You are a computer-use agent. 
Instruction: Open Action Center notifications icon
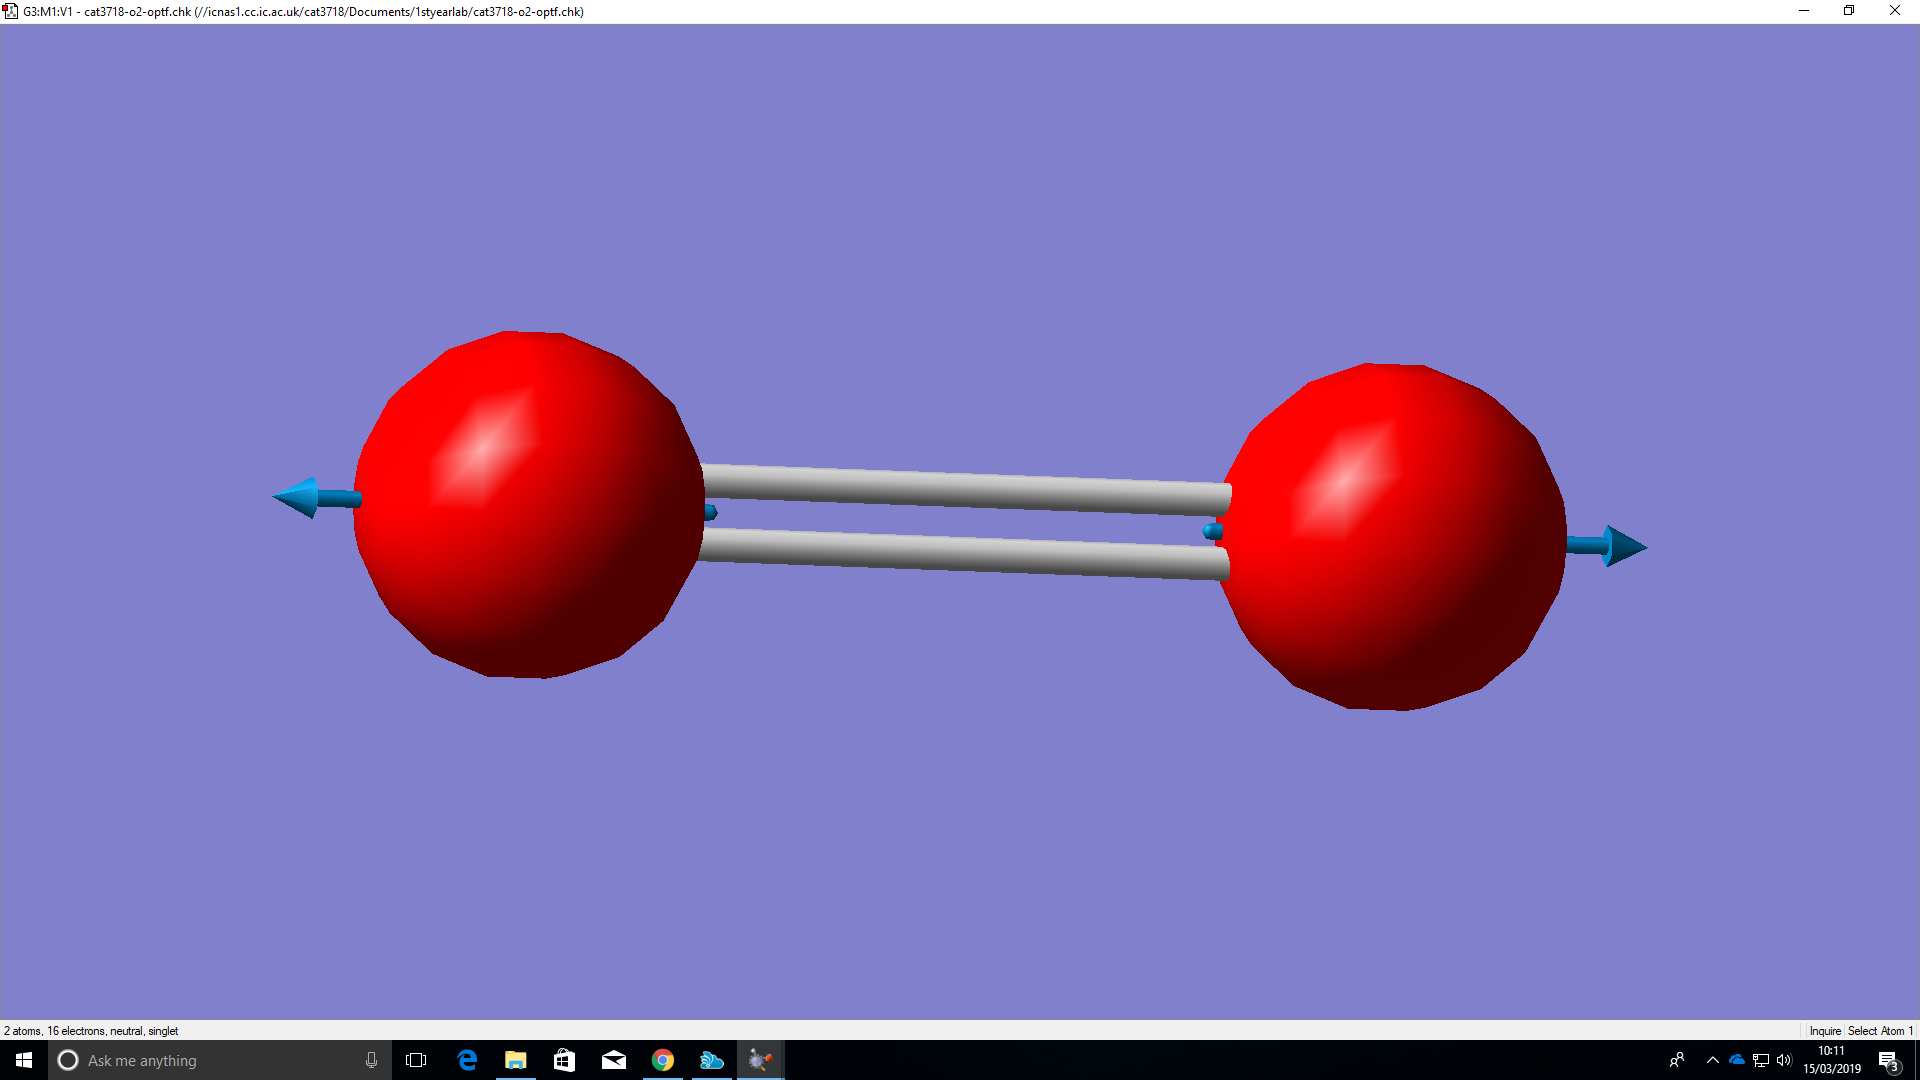(1888, 1060)
